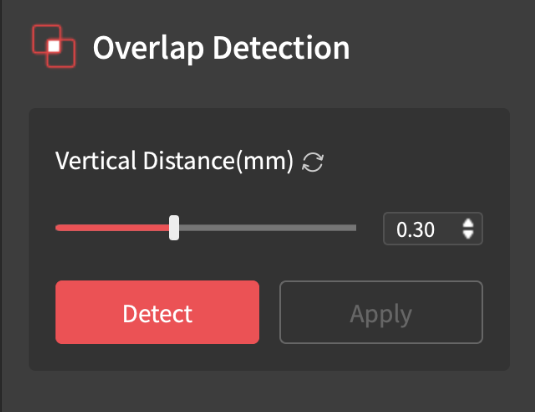Click the slider track midway between handle and right end
Screen dimensions: 536x412
[265, 228]
